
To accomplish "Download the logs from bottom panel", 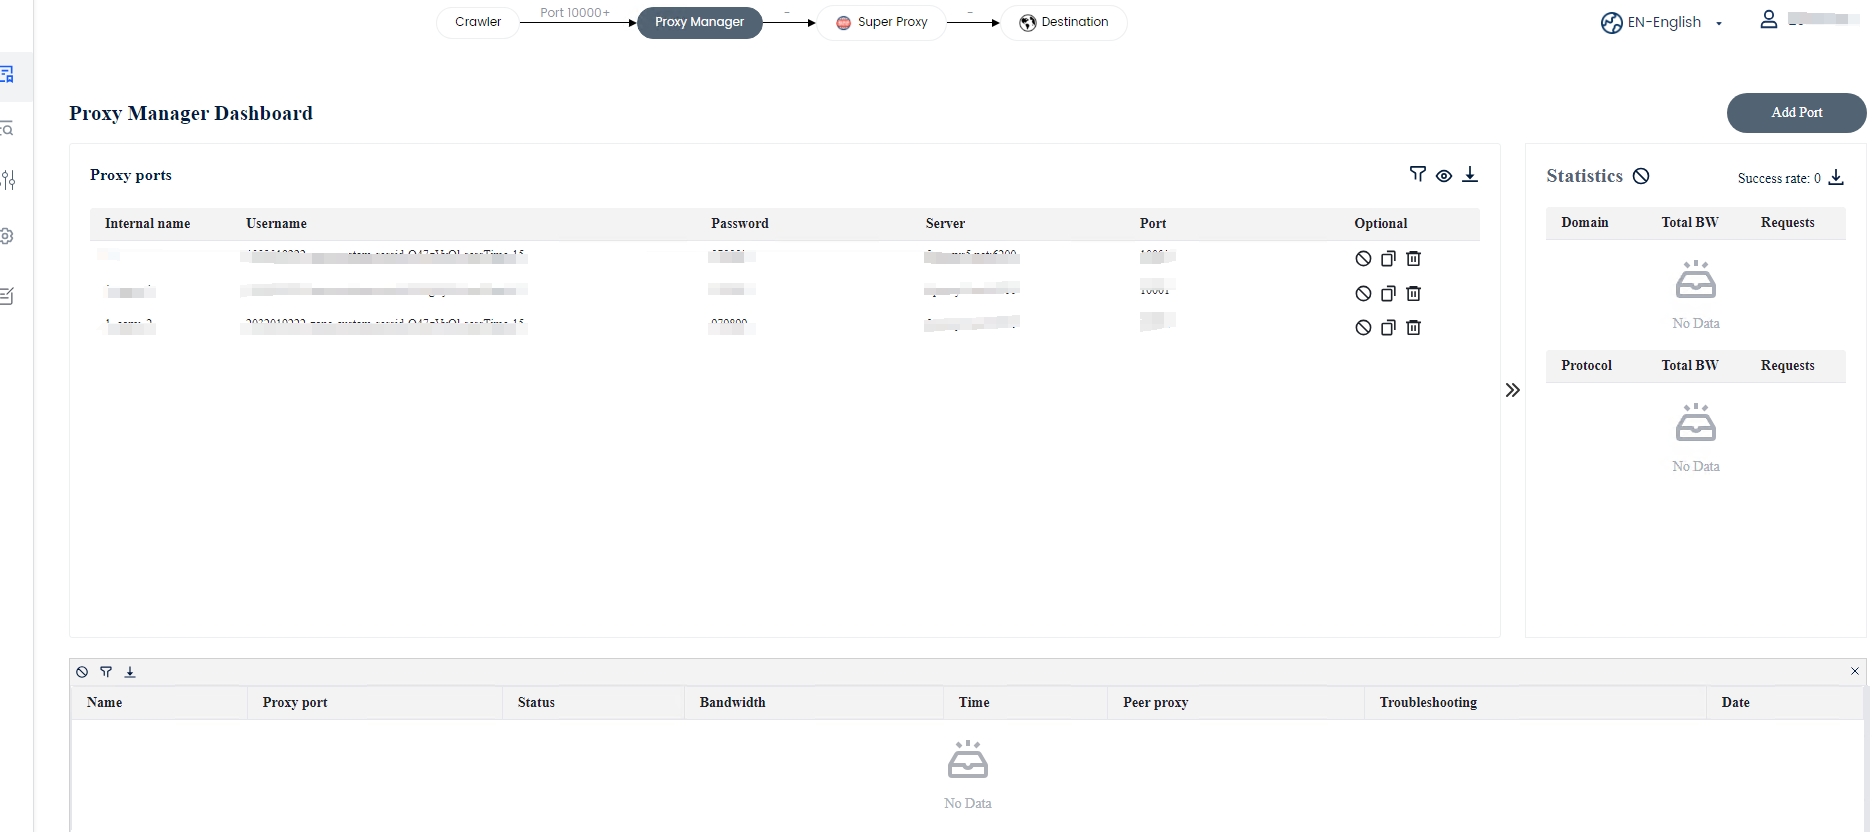I will pos(130,672).
